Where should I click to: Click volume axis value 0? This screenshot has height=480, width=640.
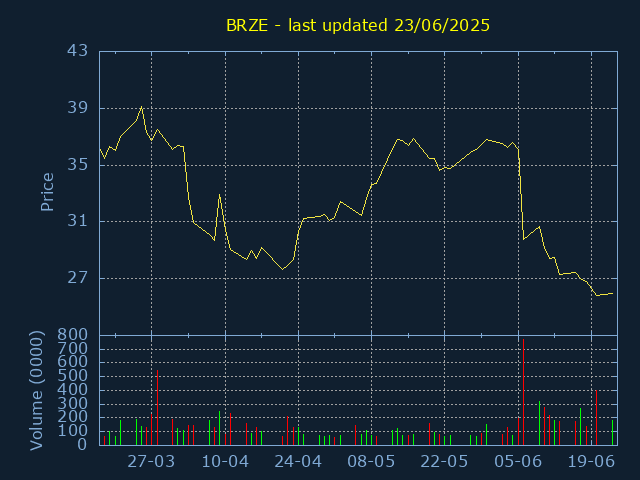point(82,444)
